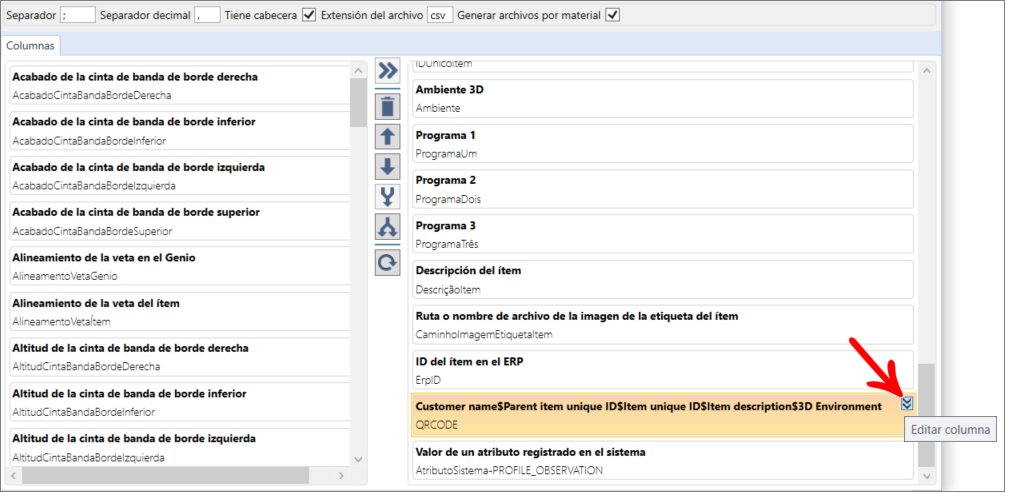Screen dimensions: 1032x503
Task: Uncheck Generar archivos por material
Action: click(x=613, y=15)
